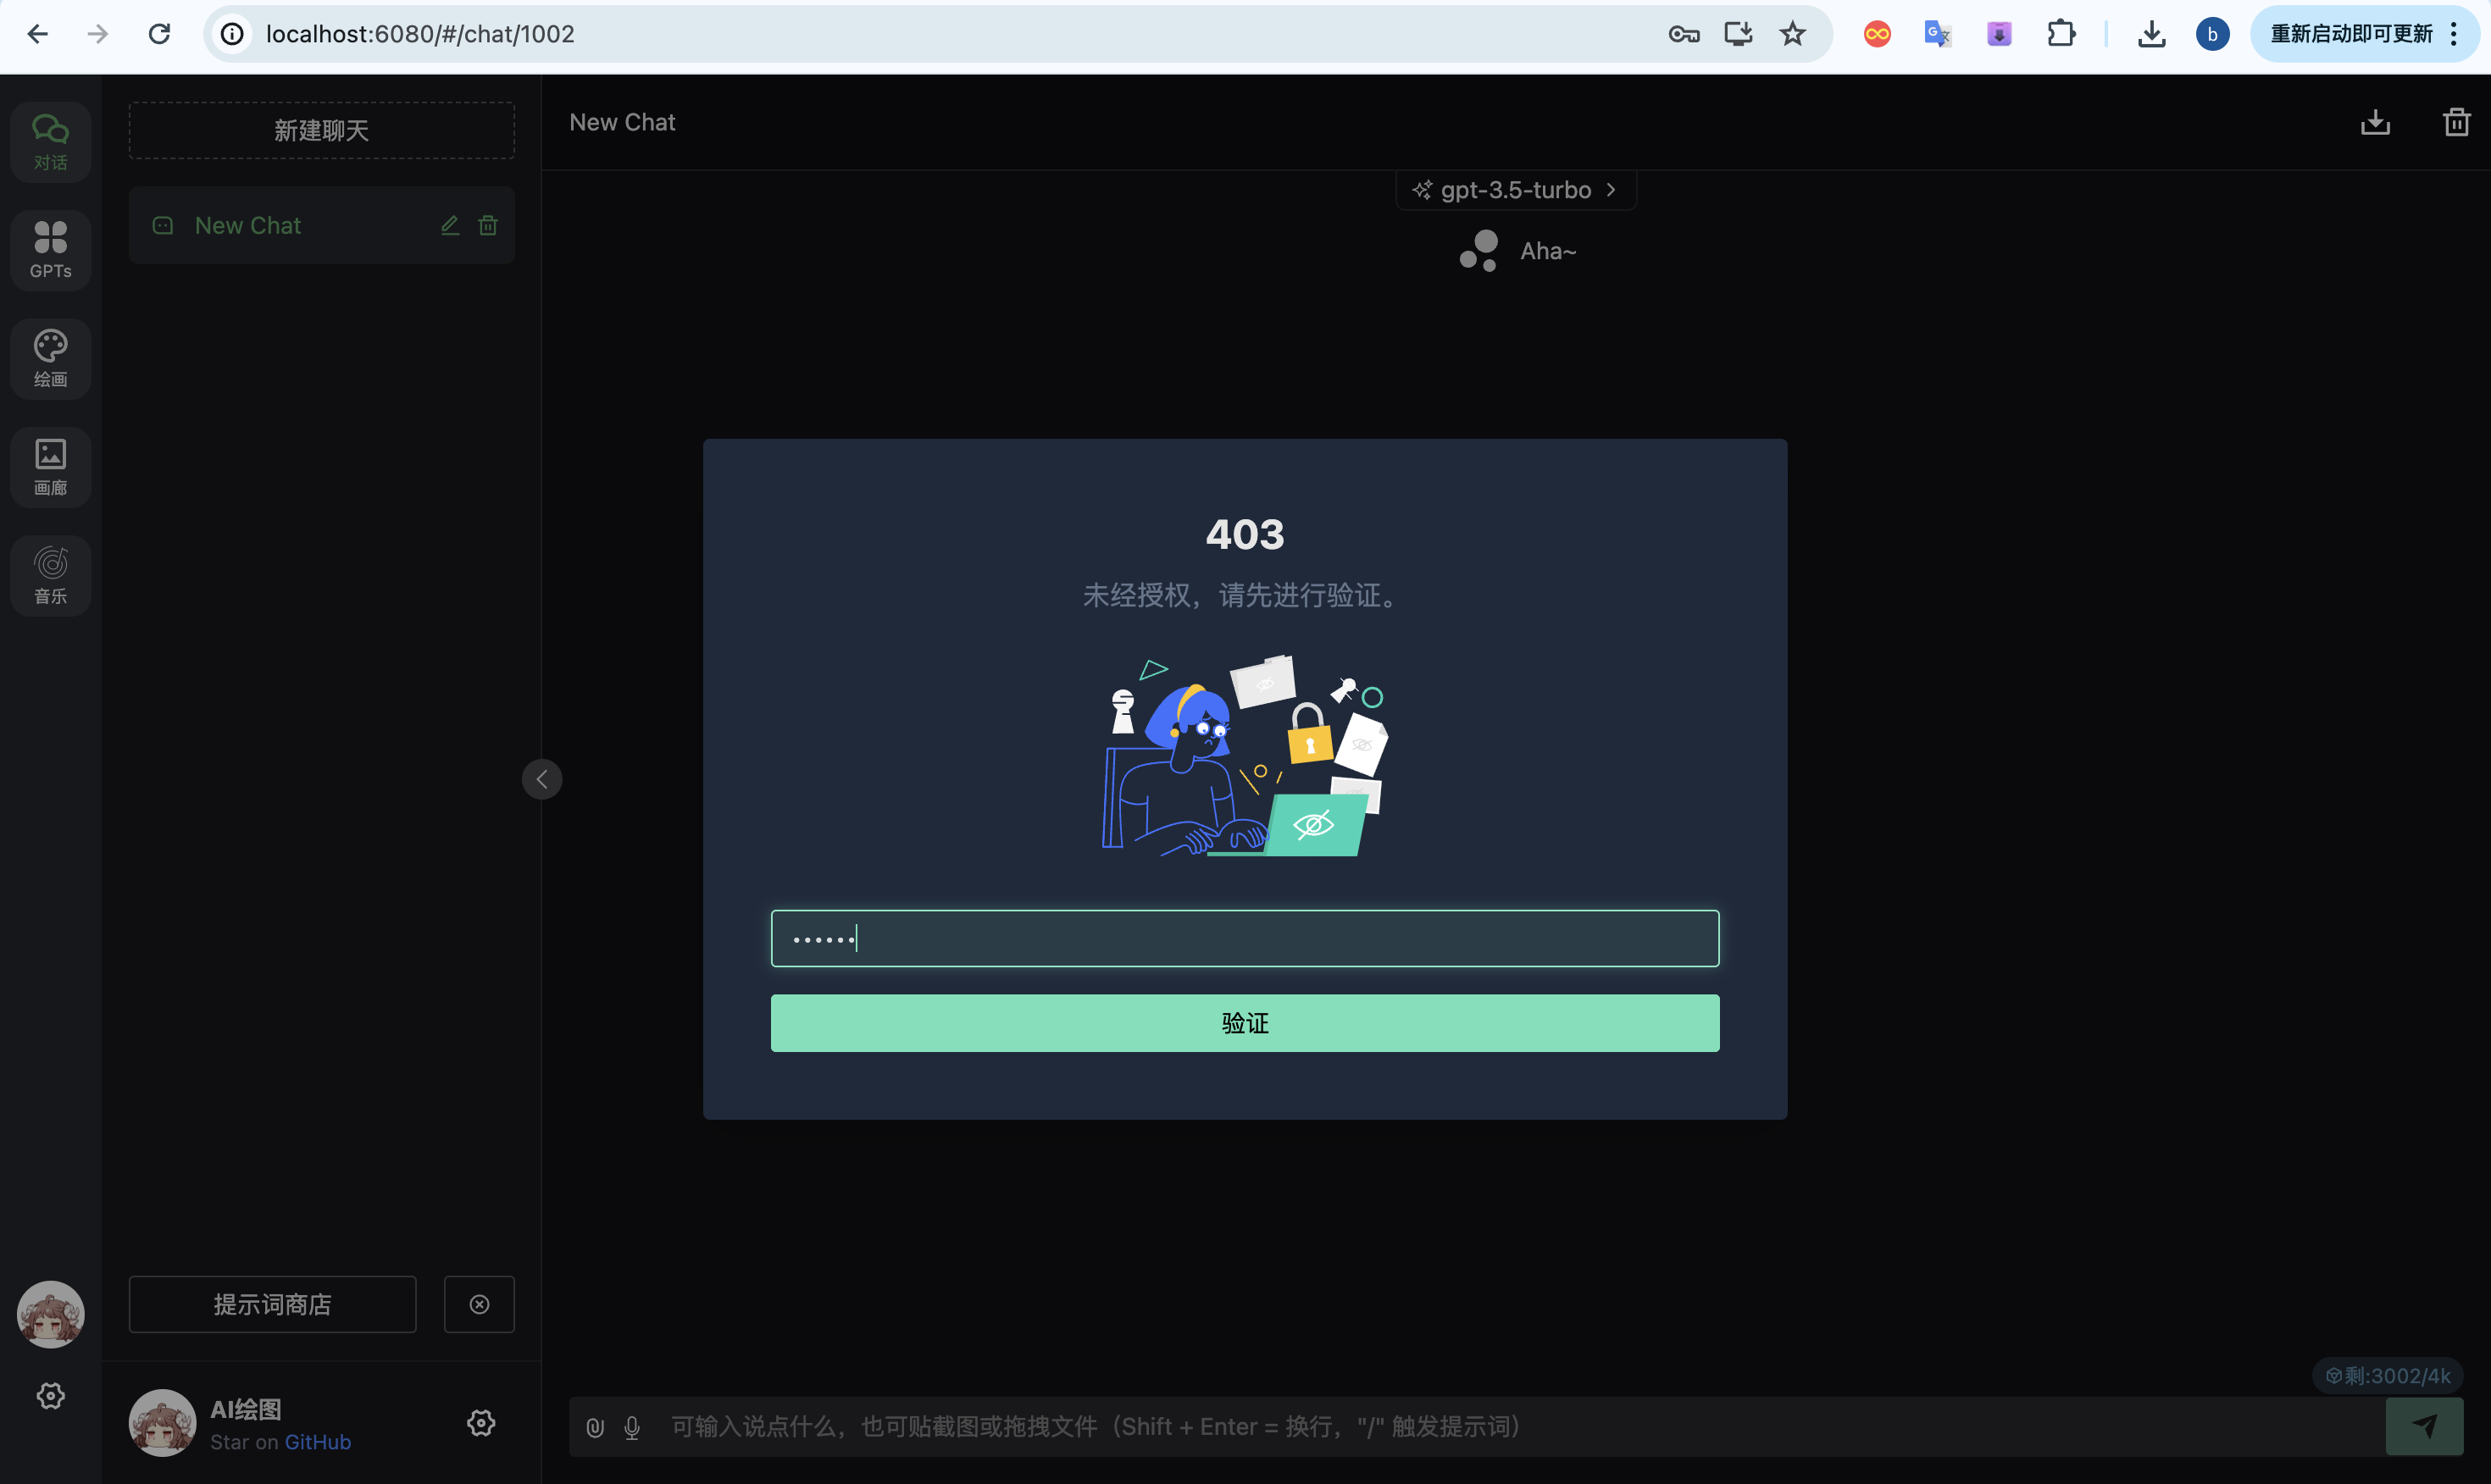The width and height of the screenshot is (2491, 1484).
Task: Open the 对话 chat sidebar section
Action: tap(50, 142)
